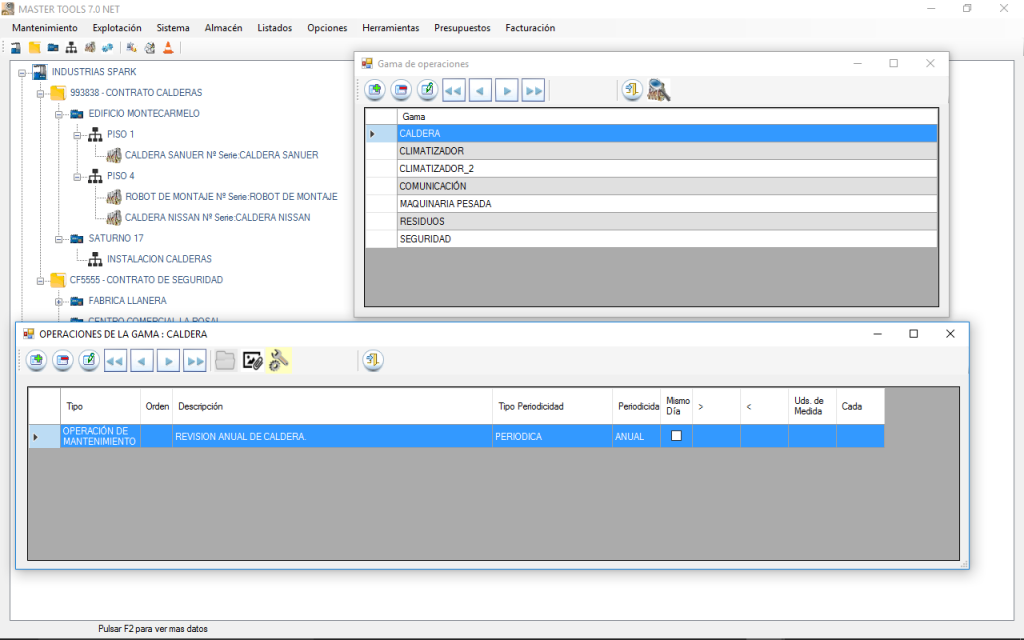Select the CLIMATIZADOR_2 row in Gama list
The image size is (1024, 640).
coord(436,168)
